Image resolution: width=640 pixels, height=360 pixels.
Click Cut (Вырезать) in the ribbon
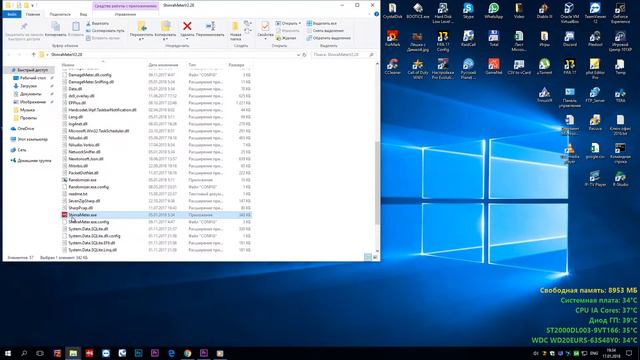pos(97,23)
